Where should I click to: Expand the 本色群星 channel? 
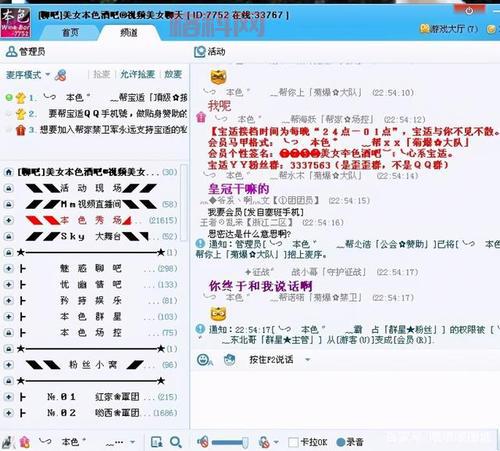[9, 317]
